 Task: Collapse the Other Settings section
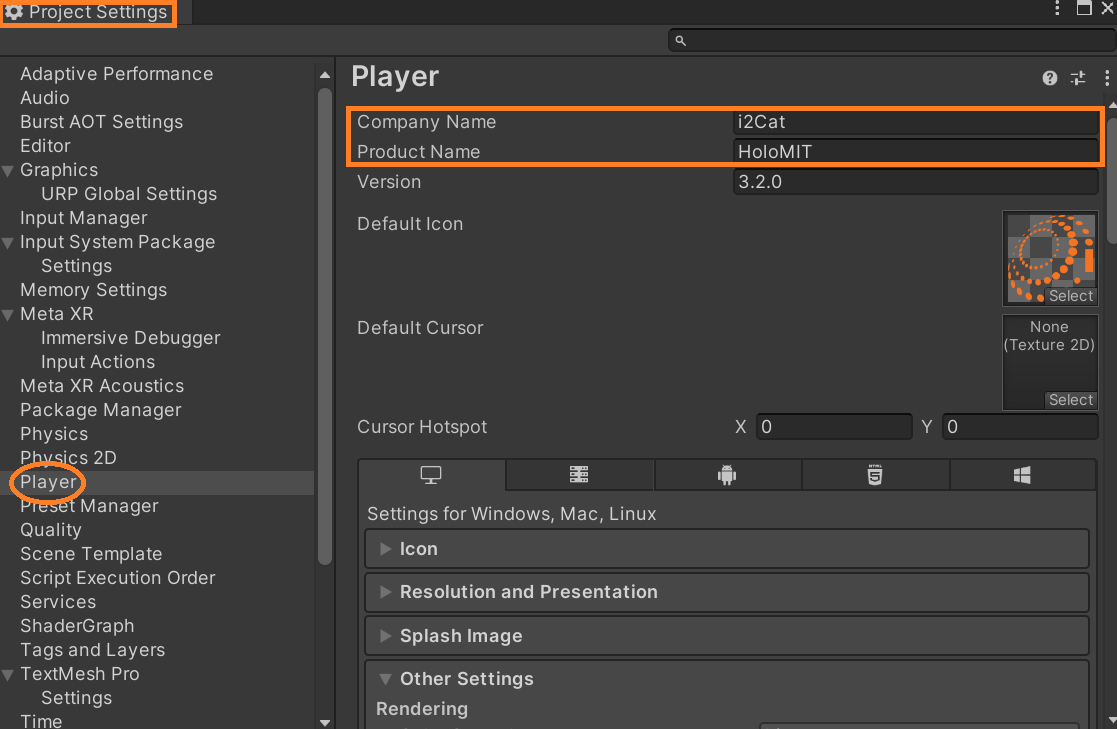pyautogui.click(x=466, y=679)
